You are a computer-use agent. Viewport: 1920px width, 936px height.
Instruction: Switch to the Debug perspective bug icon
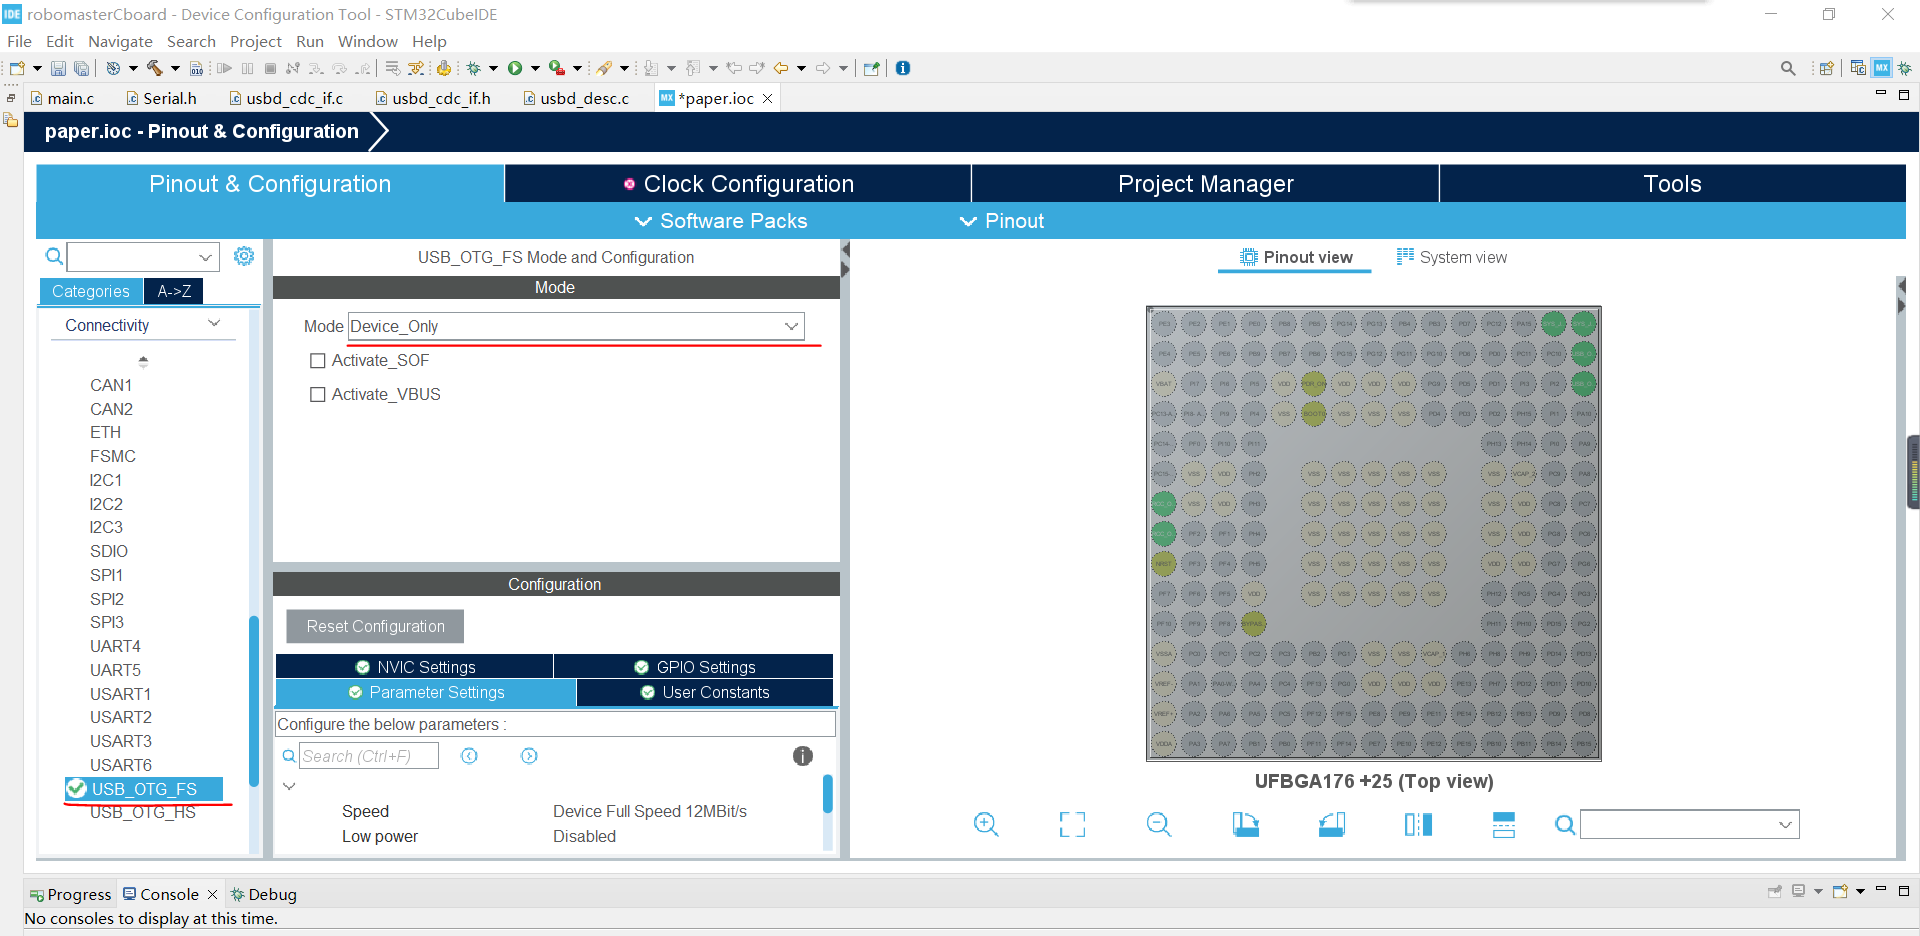point(1905,68)
